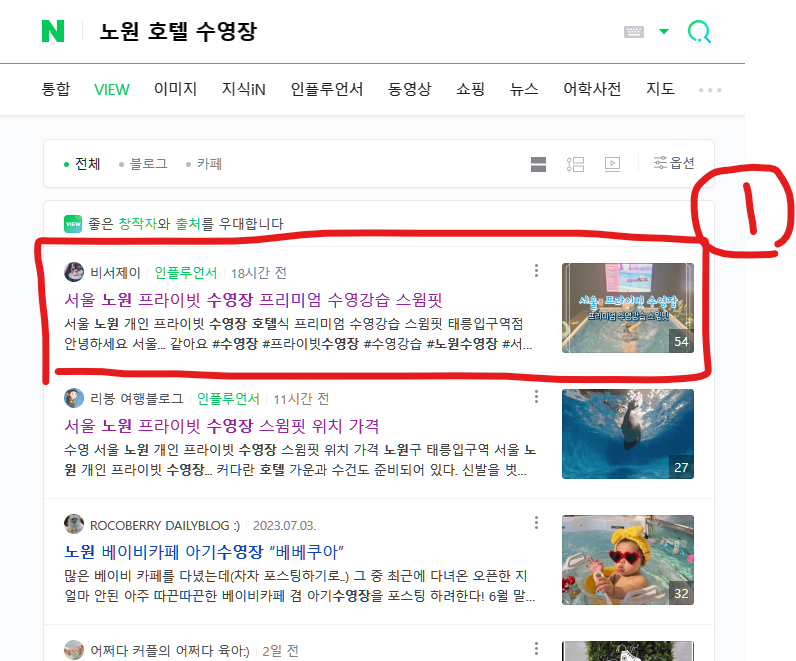
Task: Open post 노원 베이비카페 아기수영장 베베쿠아
Action: (x=204, y=551)
